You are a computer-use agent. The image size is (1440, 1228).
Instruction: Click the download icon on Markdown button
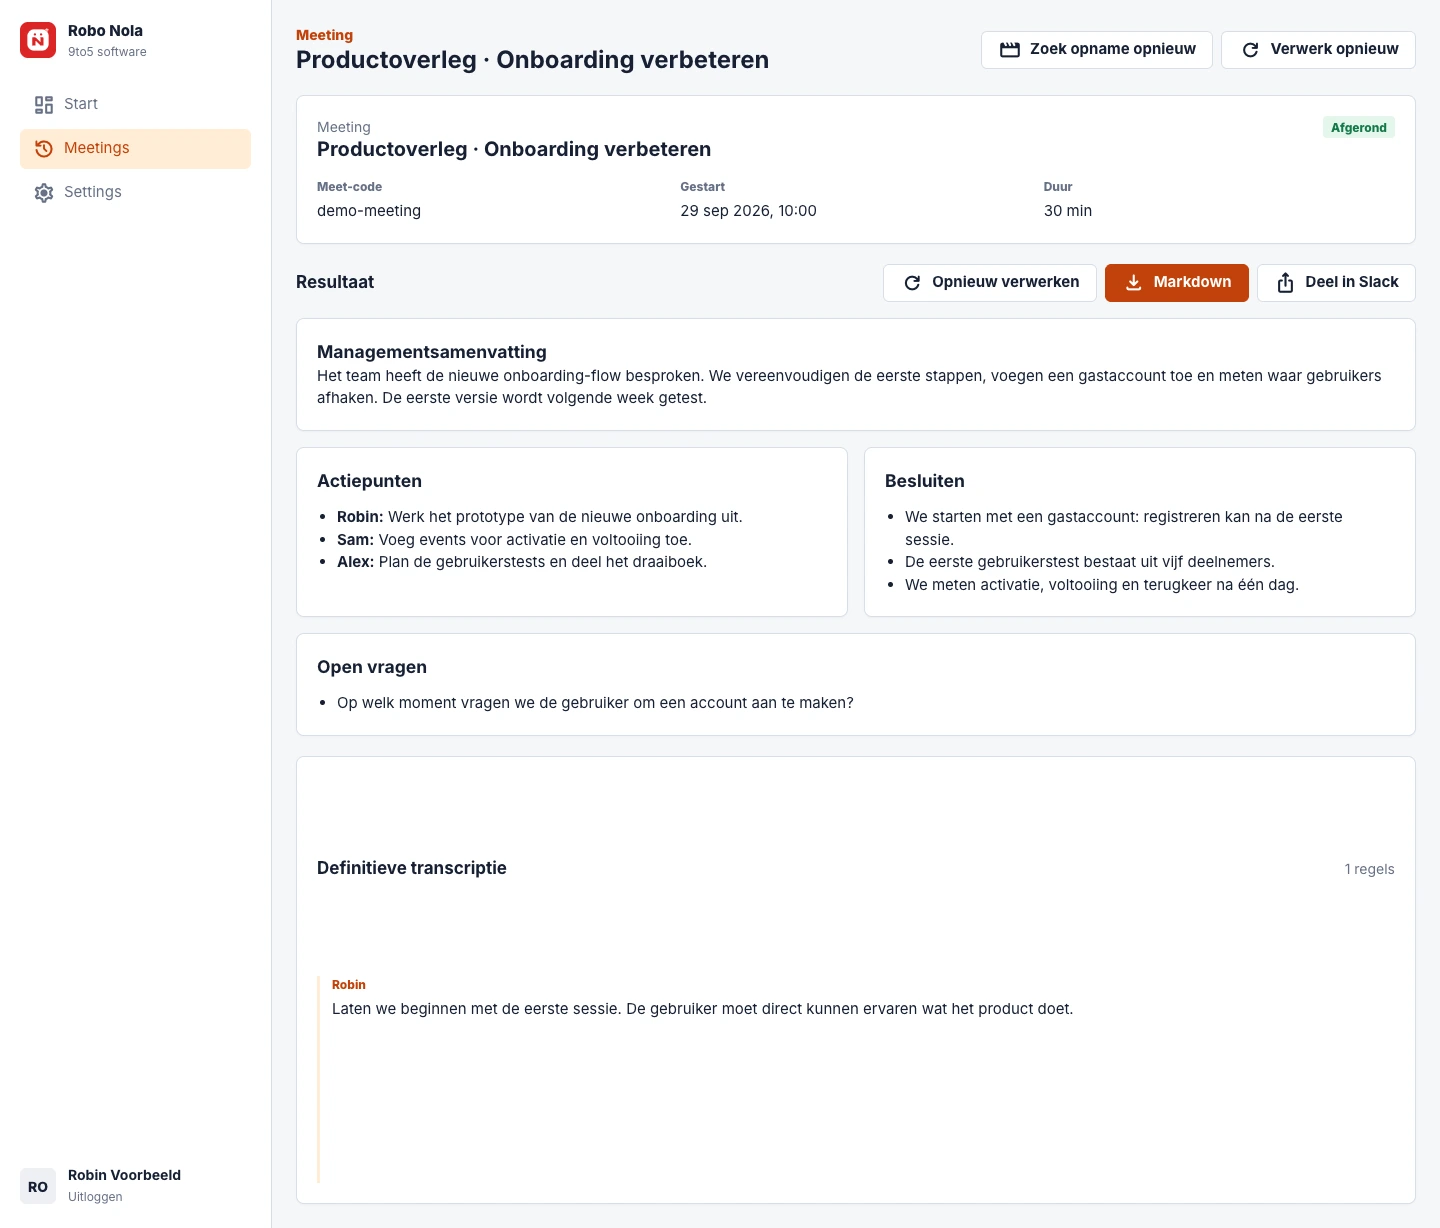(x=1133, y=283)
